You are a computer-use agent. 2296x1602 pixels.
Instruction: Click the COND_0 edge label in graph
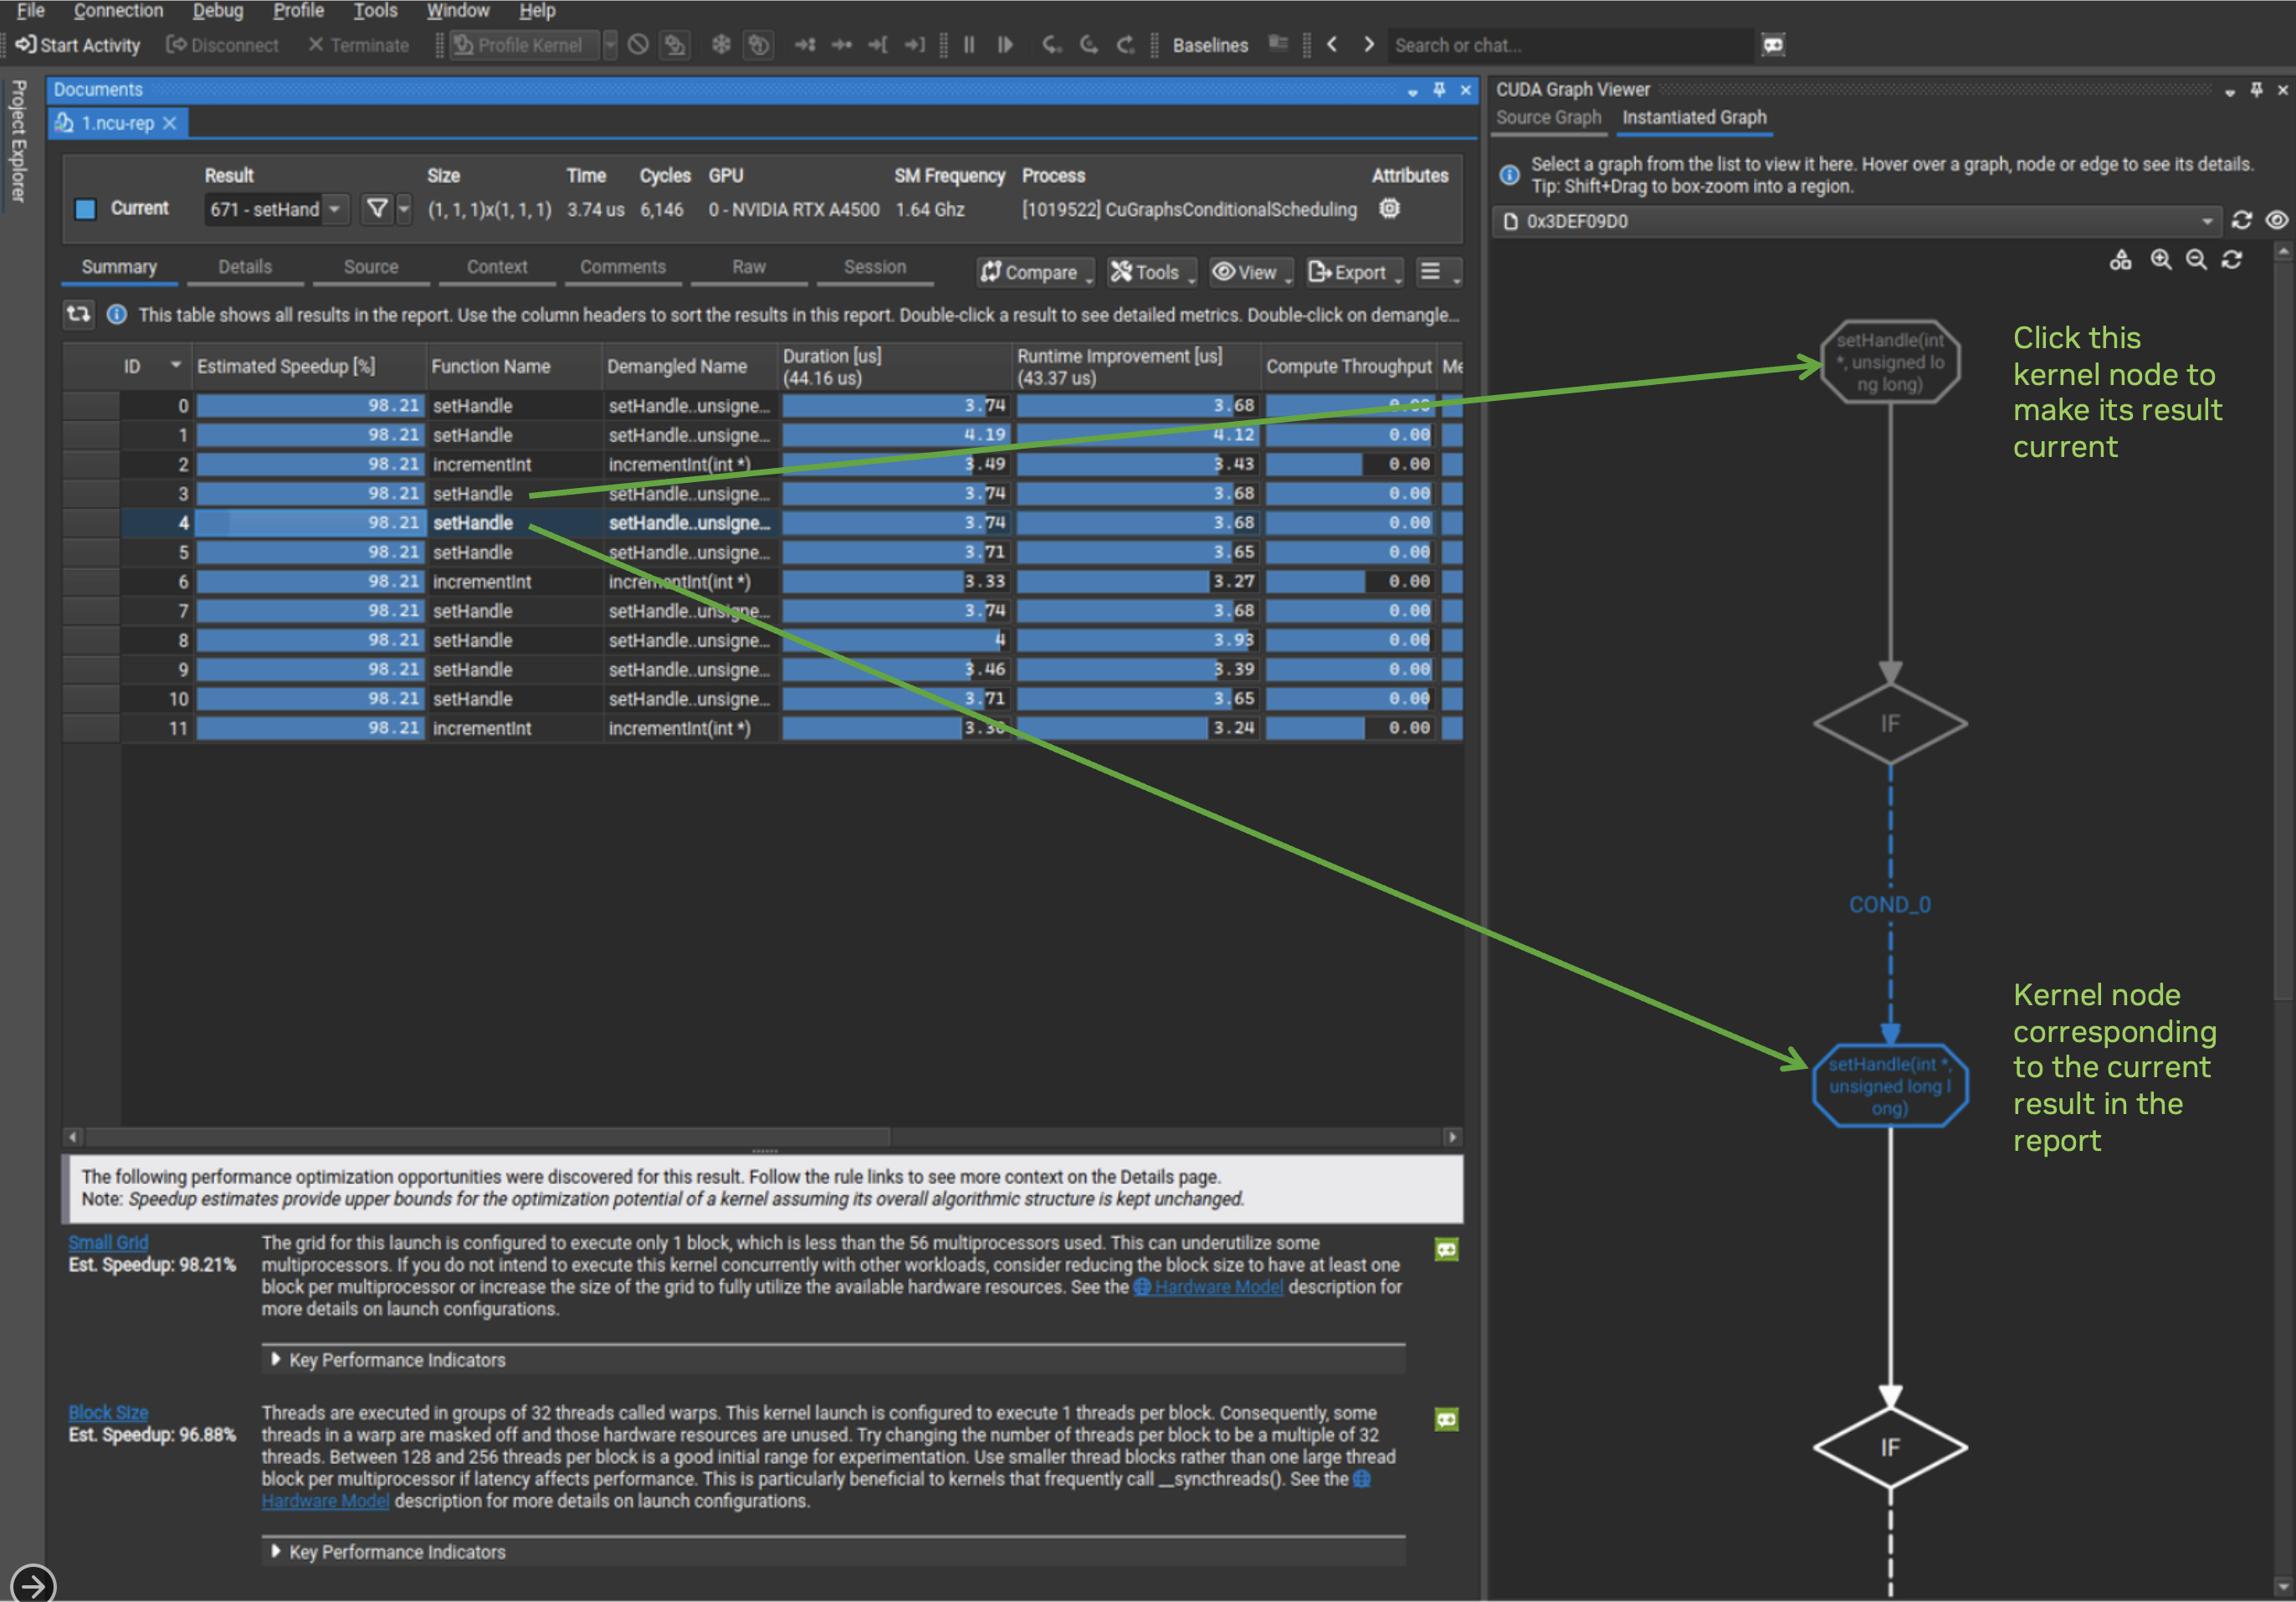(x=1889, y=904)
